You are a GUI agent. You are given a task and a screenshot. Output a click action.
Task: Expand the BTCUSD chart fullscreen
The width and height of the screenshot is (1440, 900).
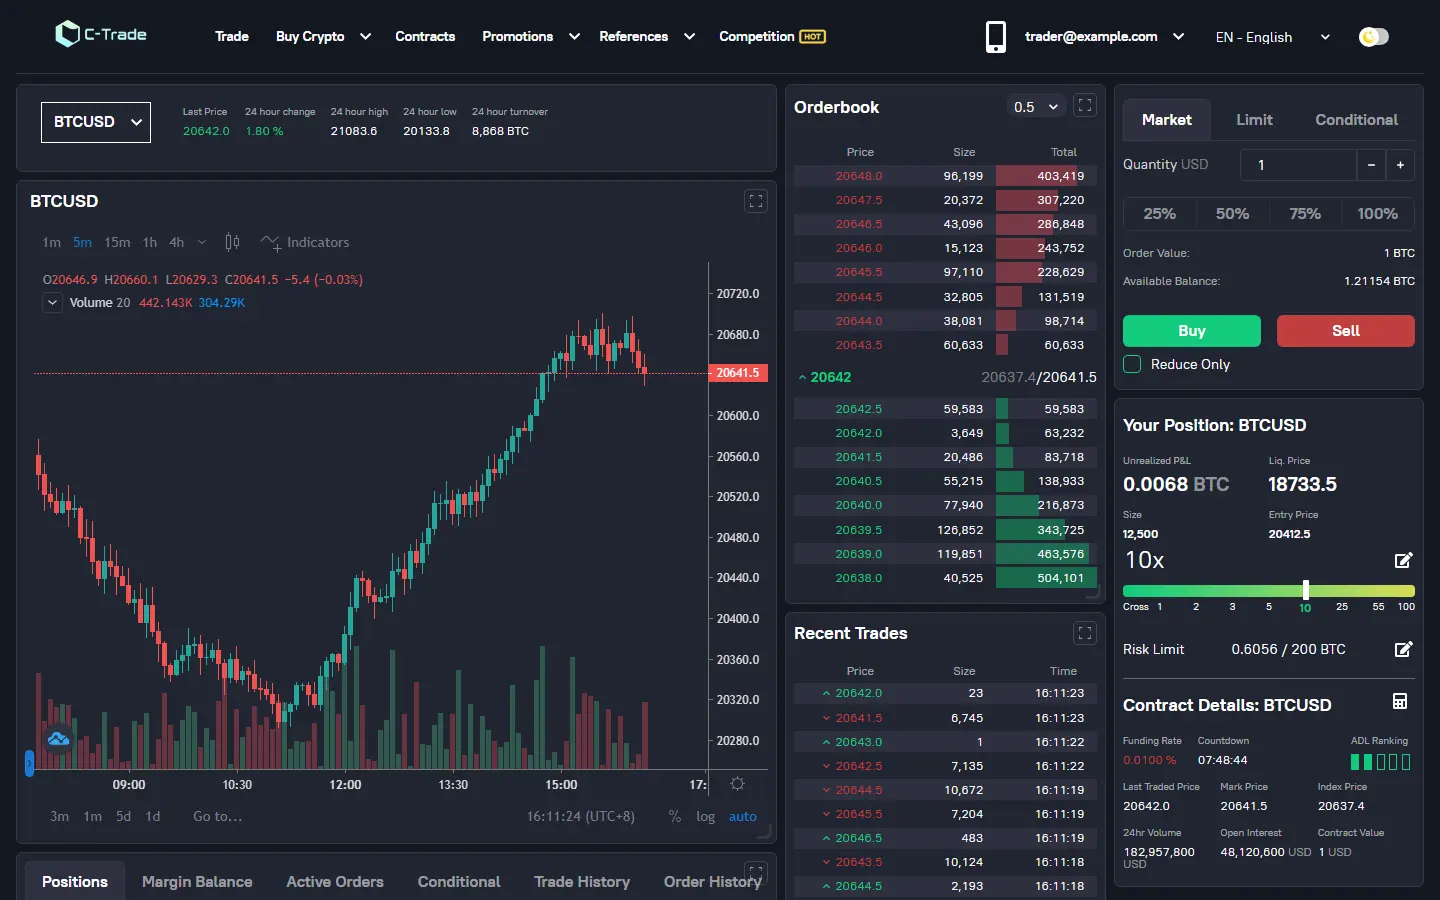[756, 201]
